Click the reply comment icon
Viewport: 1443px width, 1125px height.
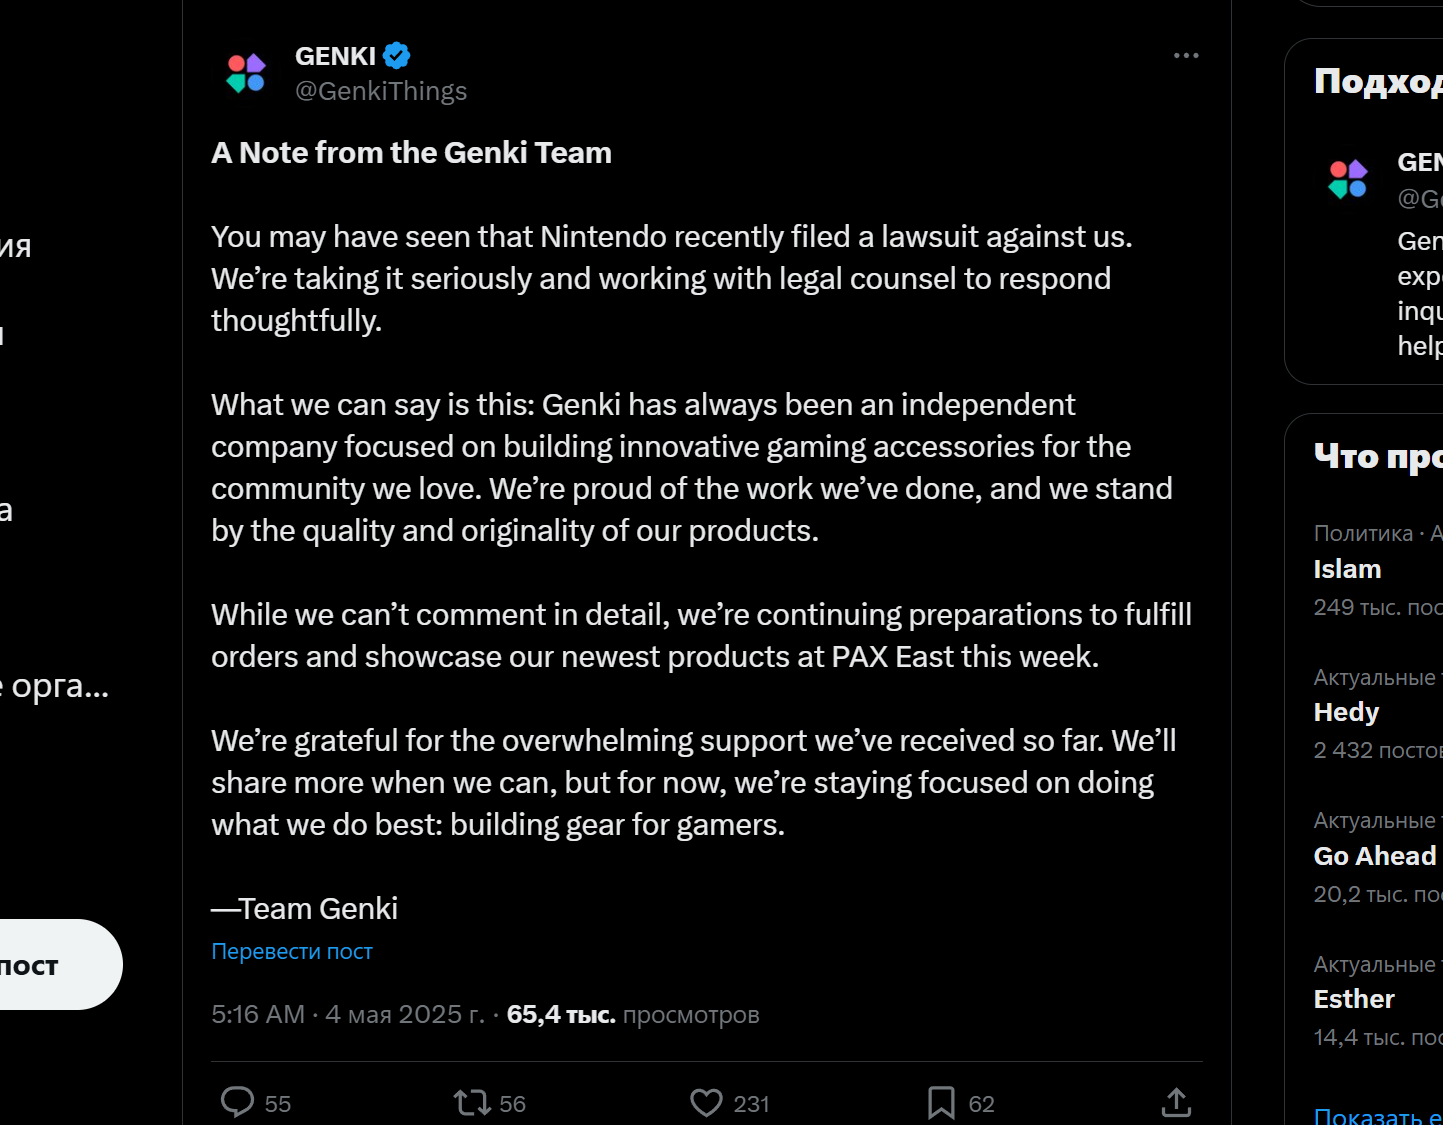click(238, 1102)
